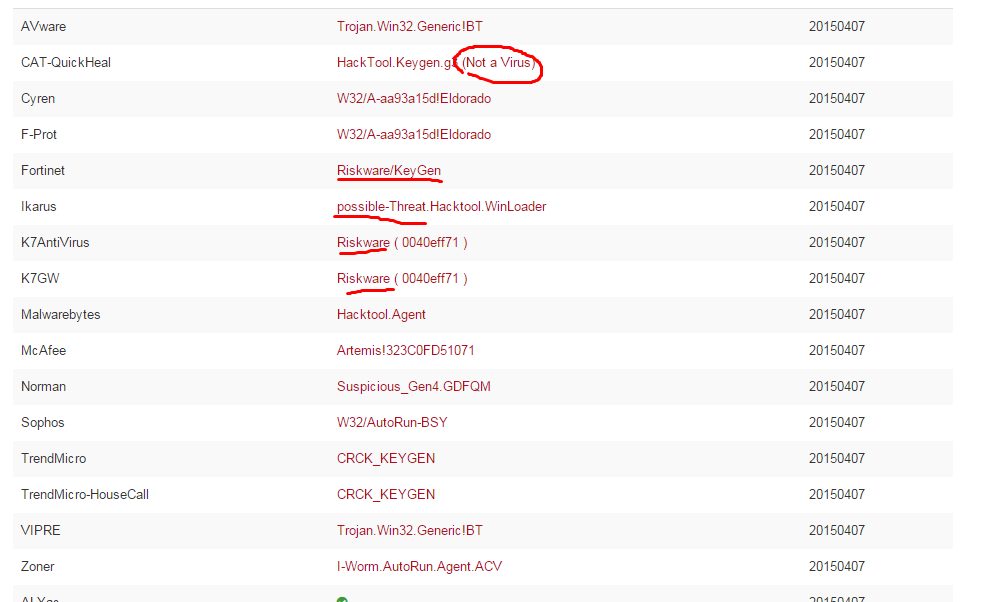The width and height of the screenshot is (988, 602).
Task: Select the McAfee engine name
Action: tap(43, 350)
